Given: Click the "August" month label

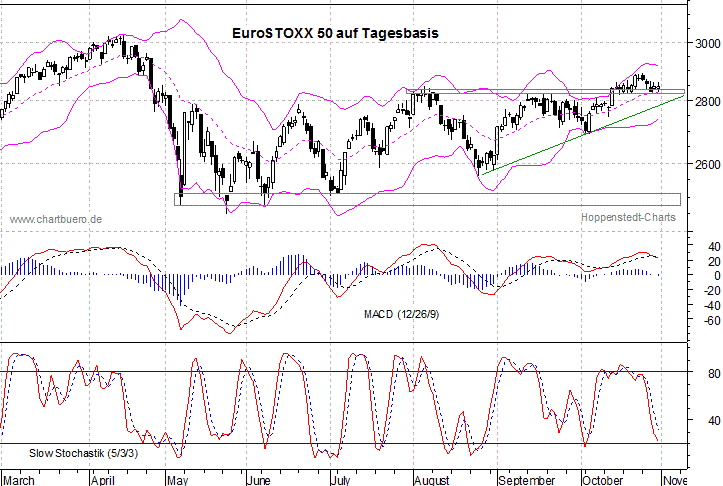Looking at the screenshot, I should tap(432, 480).
